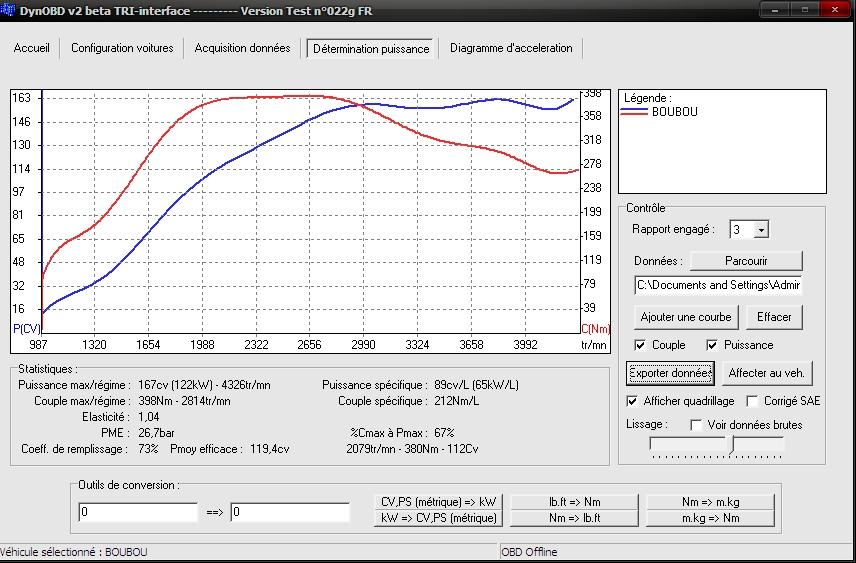Click the conversion result field

coord(290,512)
